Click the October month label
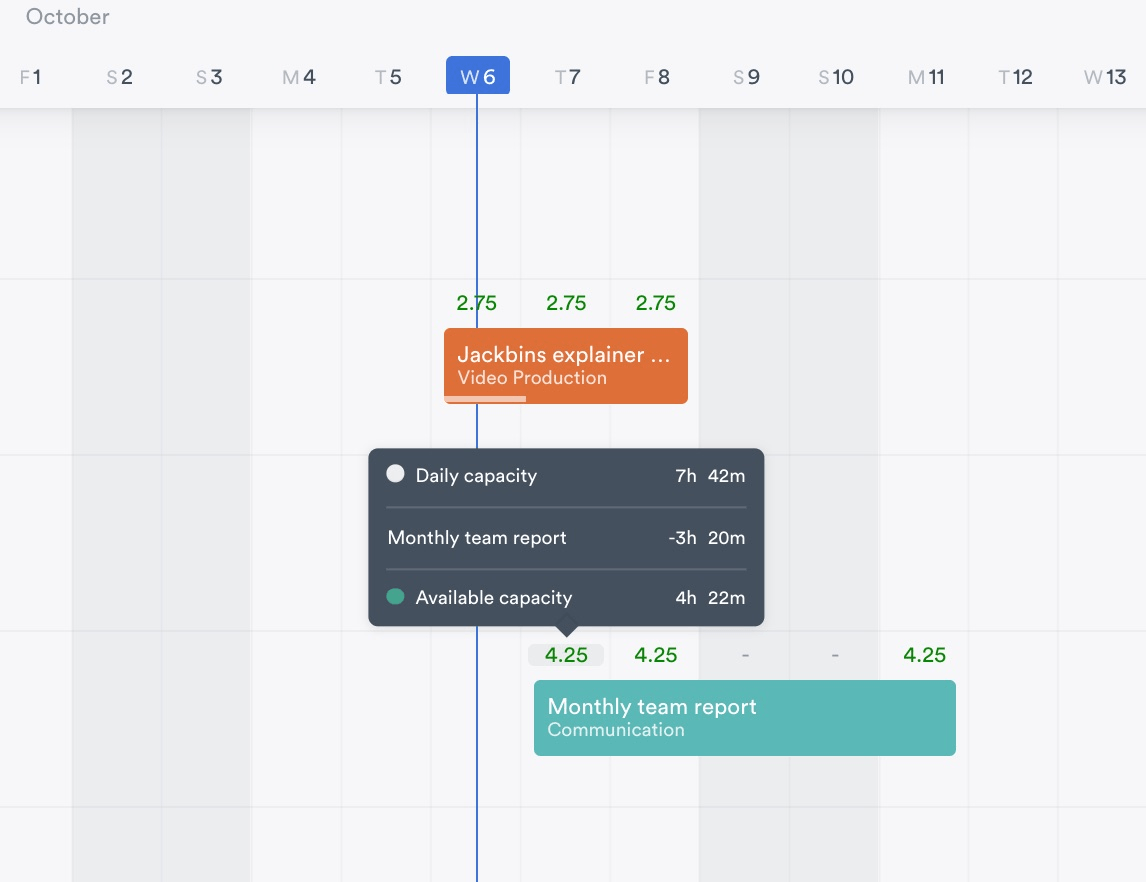Screen dimensions: 1146x882 pyautogui.click(x=68, y=17)
